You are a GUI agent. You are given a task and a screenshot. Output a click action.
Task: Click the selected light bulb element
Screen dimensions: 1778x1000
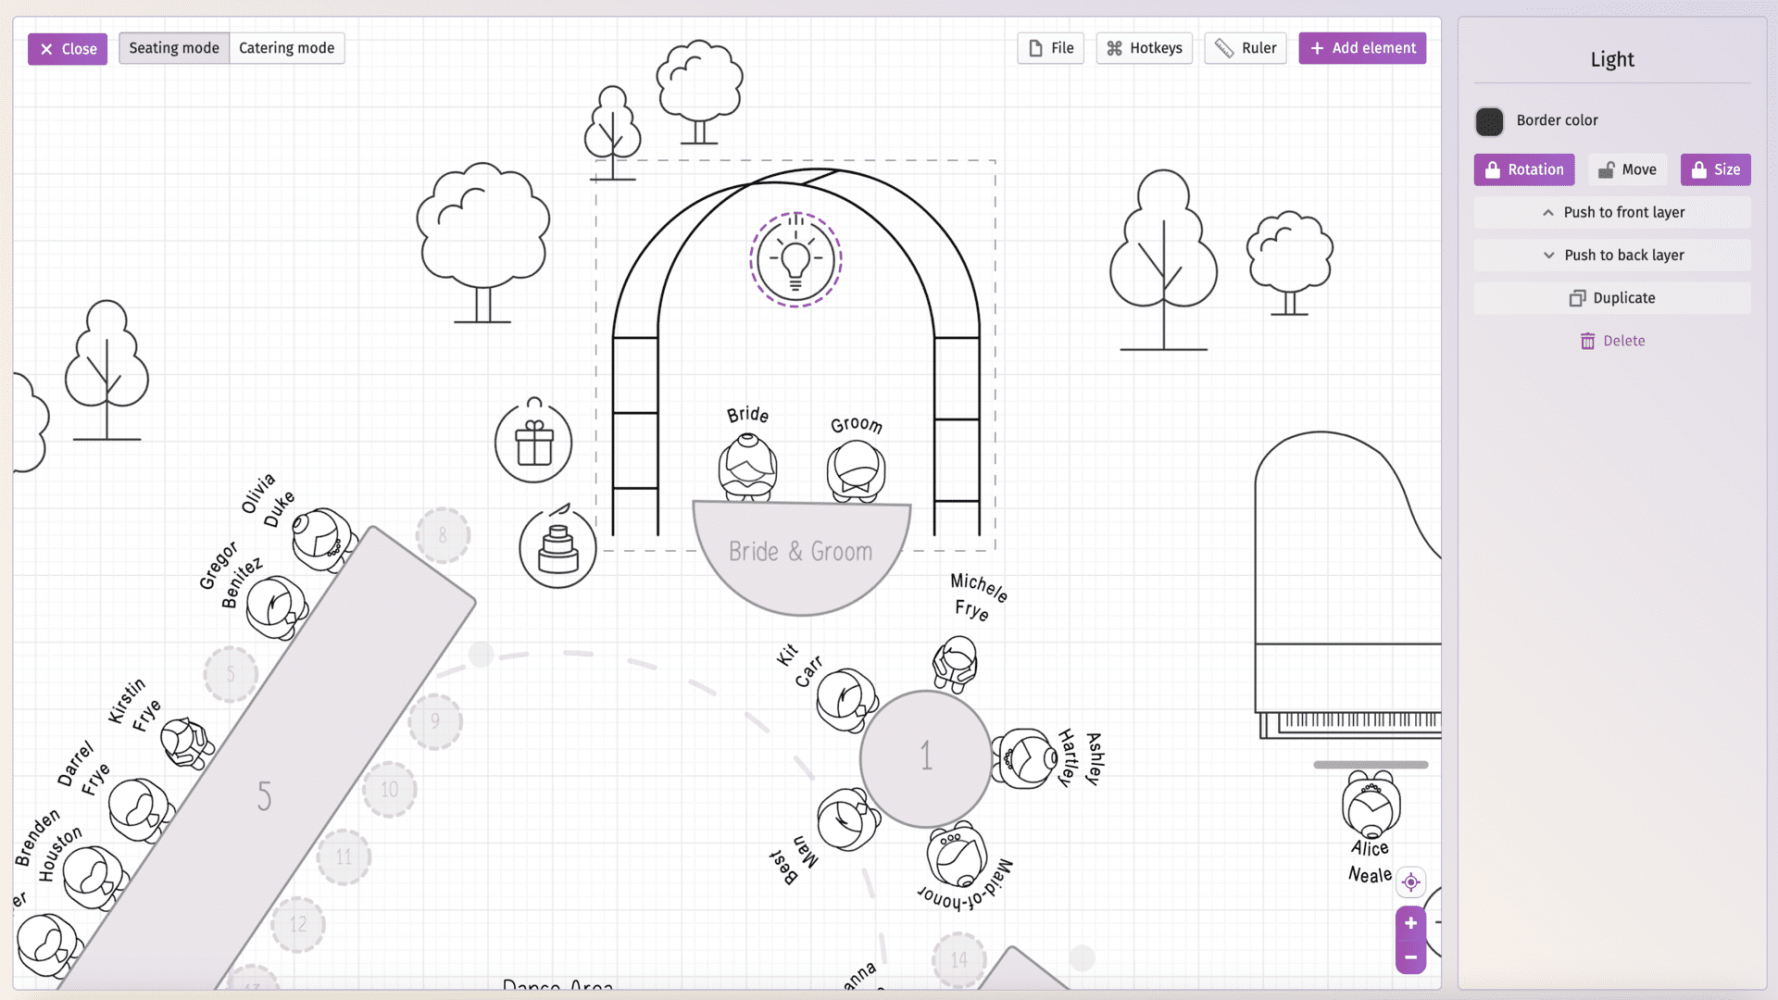coord(795,259)
